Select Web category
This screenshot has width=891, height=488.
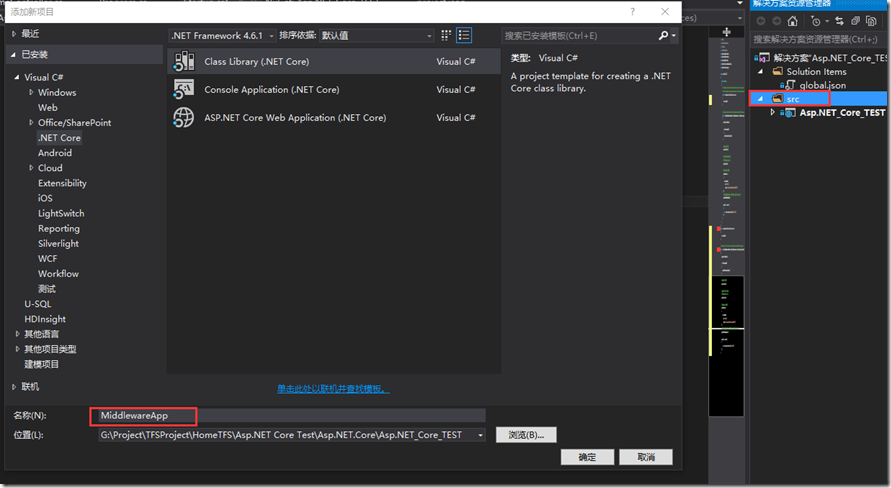point(48,107)
